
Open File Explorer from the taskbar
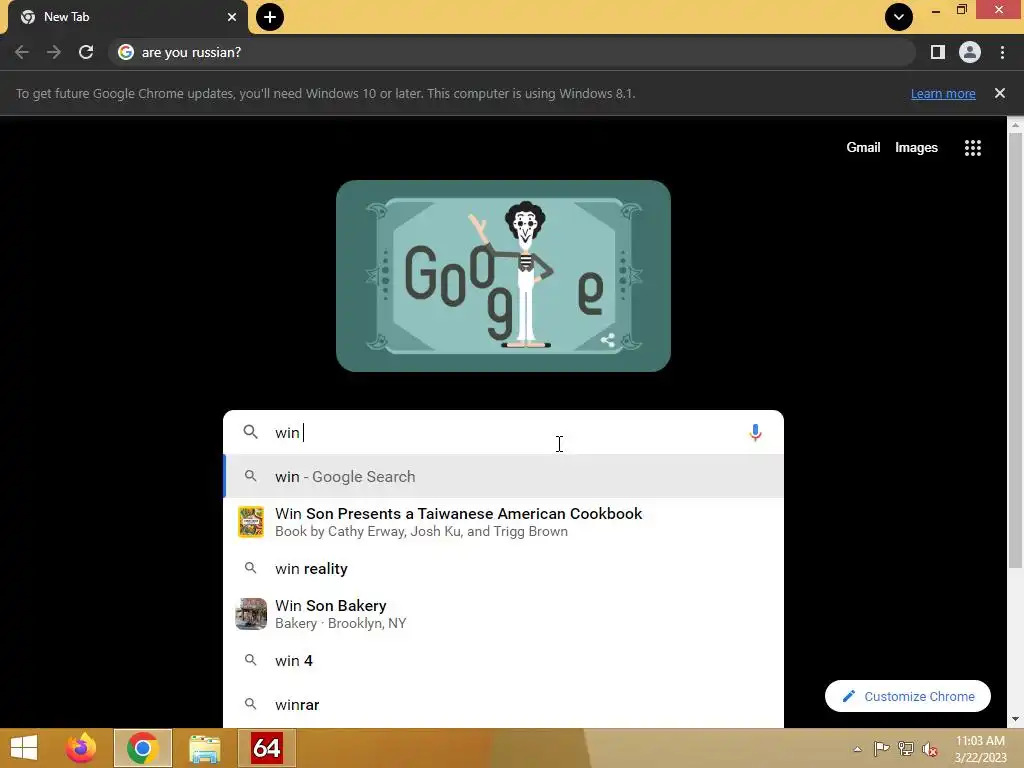[x=204, y=748]
